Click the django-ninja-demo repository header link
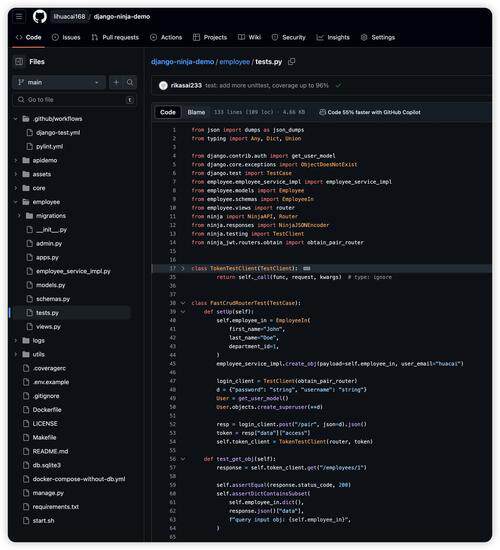Viewport: 500px width, 550px height. [x=122, y=16]
